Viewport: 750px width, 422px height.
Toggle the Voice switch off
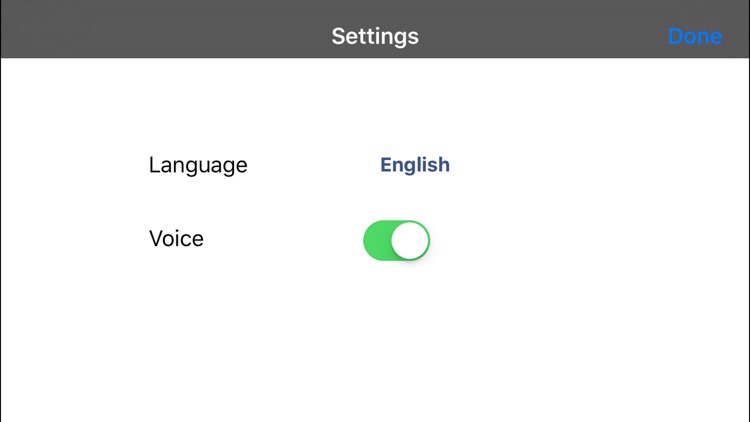click(x=397, y=240)
